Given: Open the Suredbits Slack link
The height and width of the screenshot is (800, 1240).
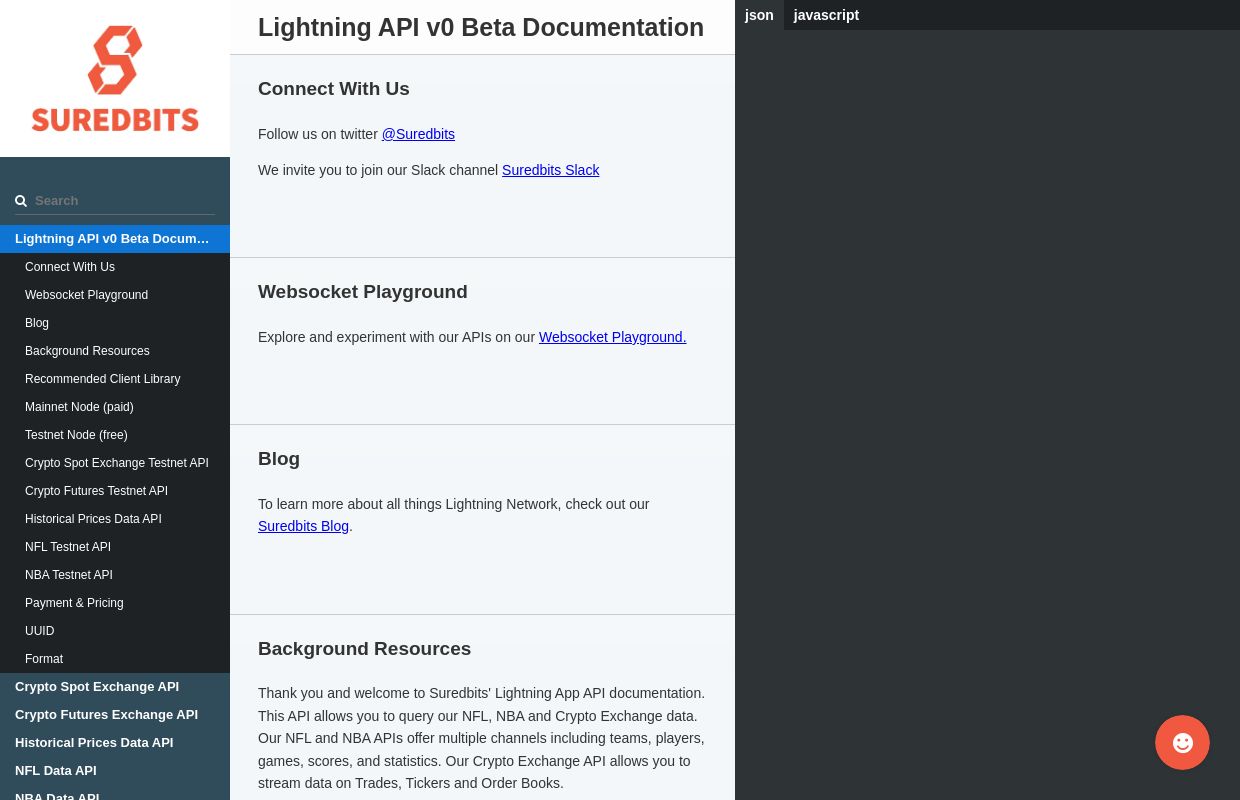Looking at the screenshot, I should pyautogui.click(x=551, y=170).
